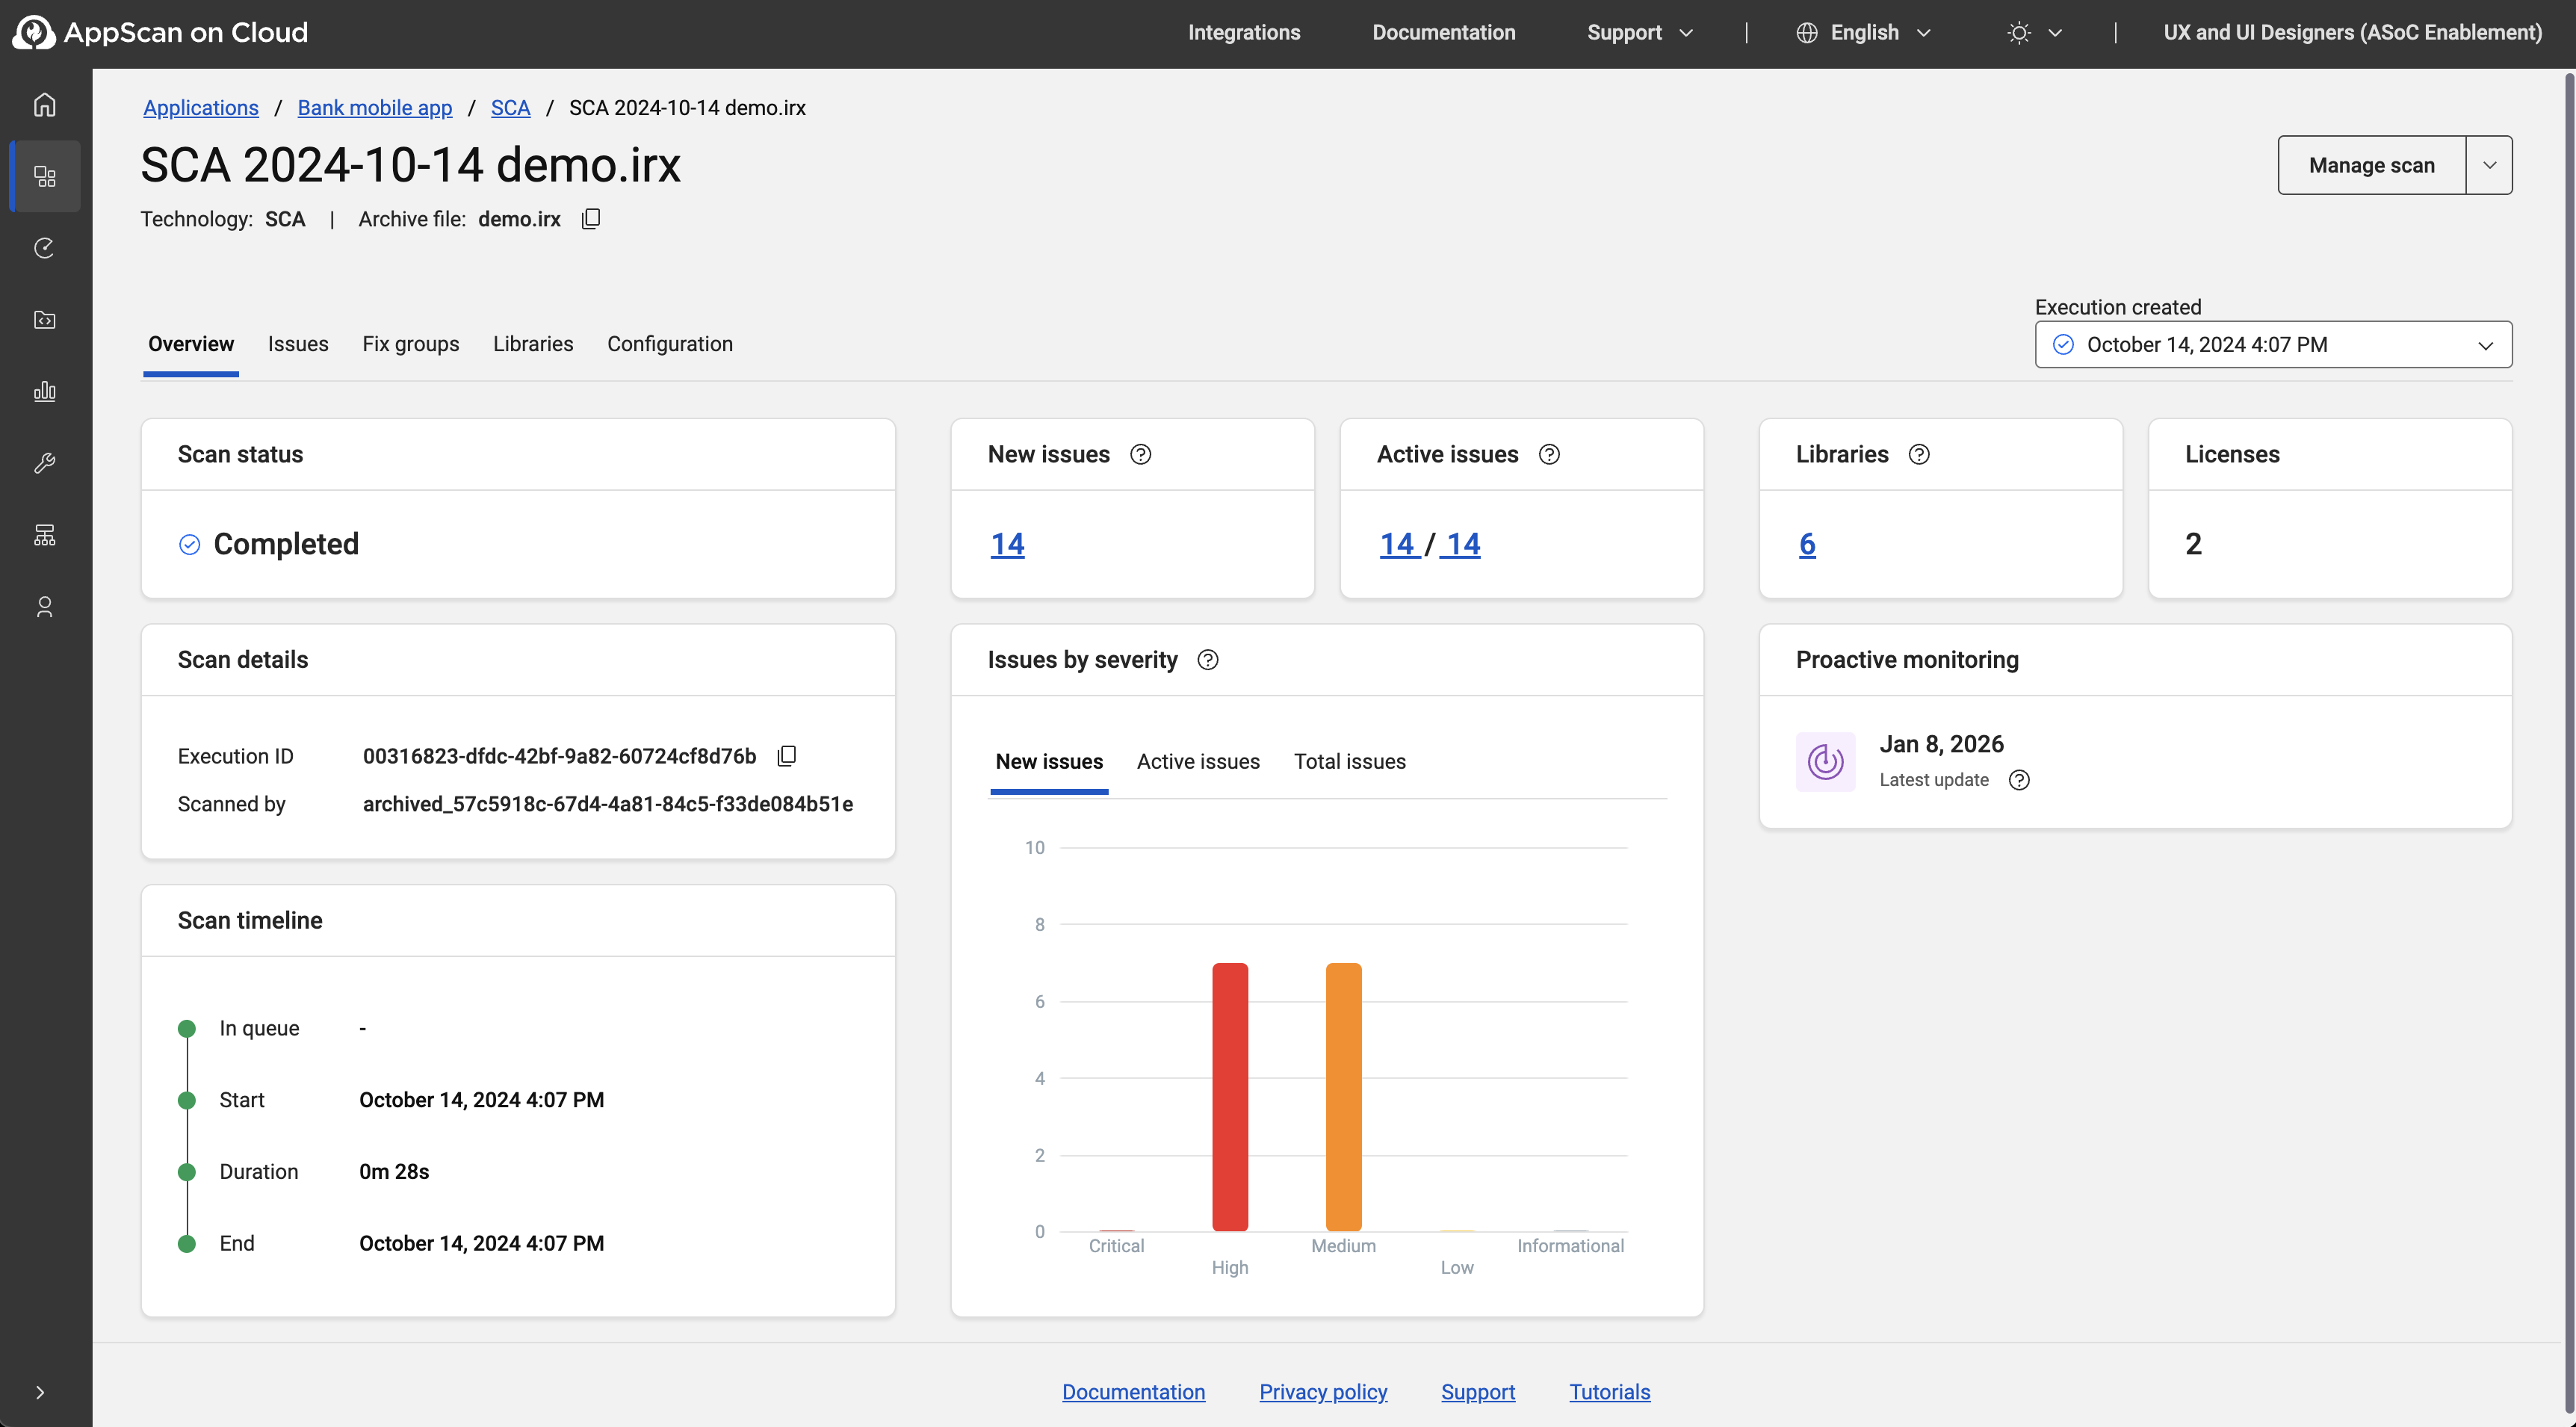The image size is (2576, 1427).
Task: Click the bar chart reports sidebar icon
Action: click(x=44, y=391)
